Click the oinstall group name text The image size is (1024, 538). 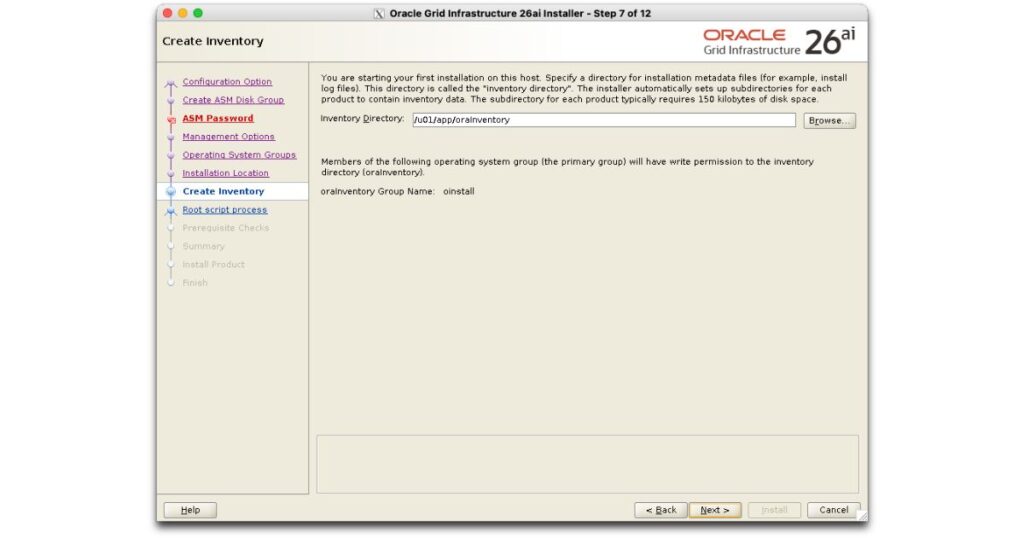pos(458,191)
